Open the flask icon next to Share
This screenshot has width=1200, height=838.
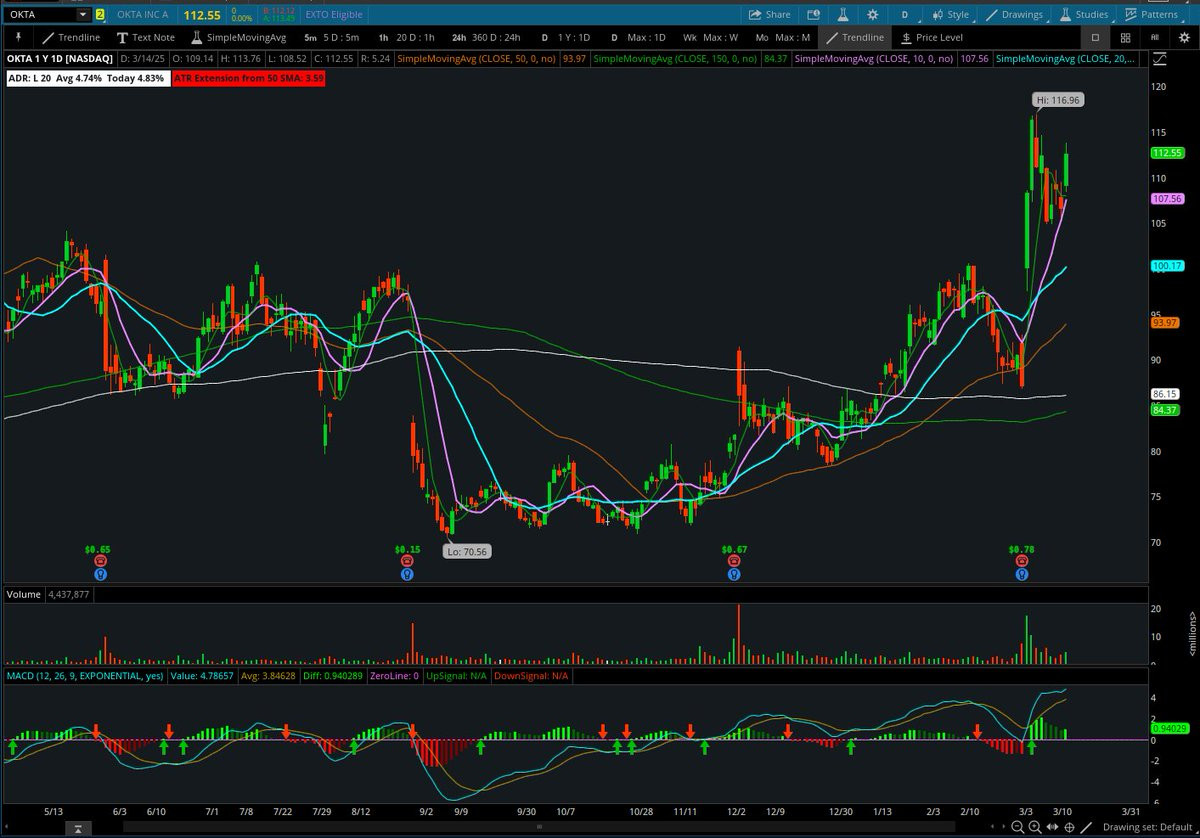843,15
